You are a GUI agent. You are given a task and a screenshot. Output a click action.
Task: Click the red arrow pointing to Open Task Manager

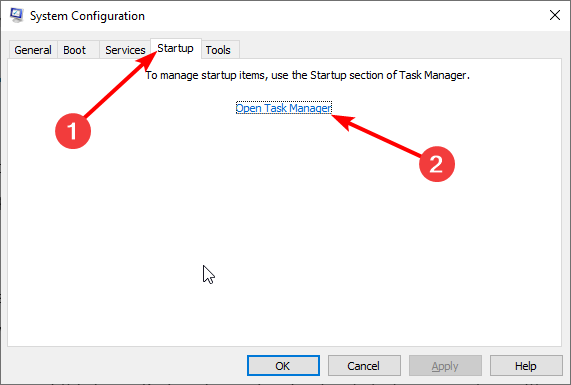(377, 136)
